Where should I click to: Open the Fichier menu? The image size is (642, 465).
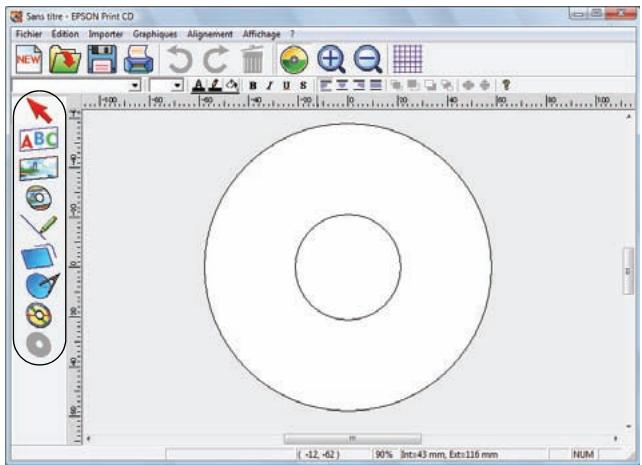pos(29,34)
